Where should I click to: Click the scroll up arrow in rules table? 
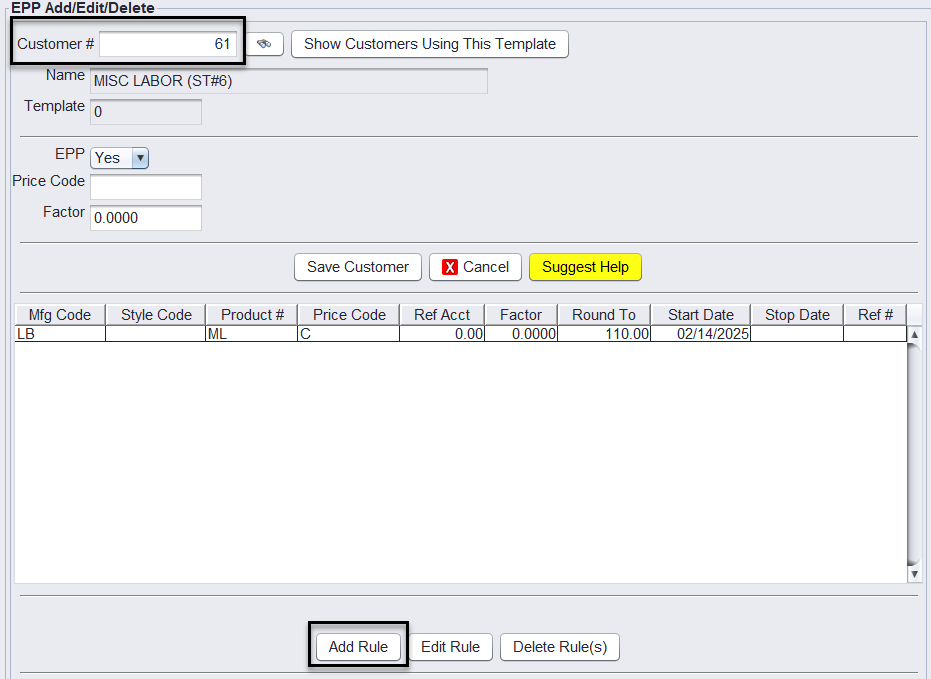pyautogui.click(x=913, y=335)
